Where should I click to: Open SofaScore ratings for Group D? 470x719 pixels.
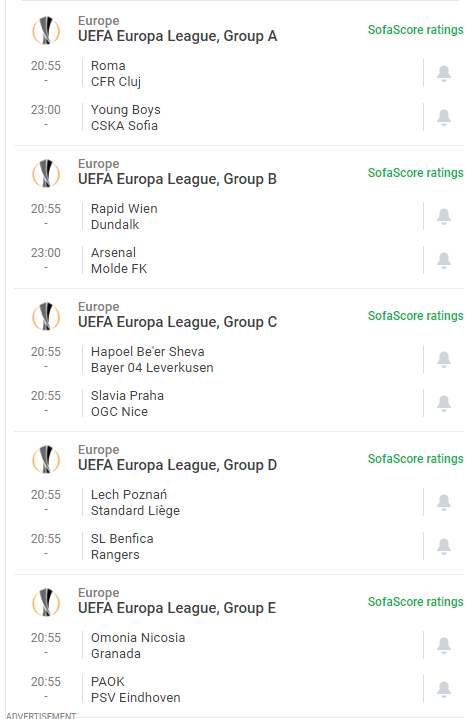[x=415, y=459]
